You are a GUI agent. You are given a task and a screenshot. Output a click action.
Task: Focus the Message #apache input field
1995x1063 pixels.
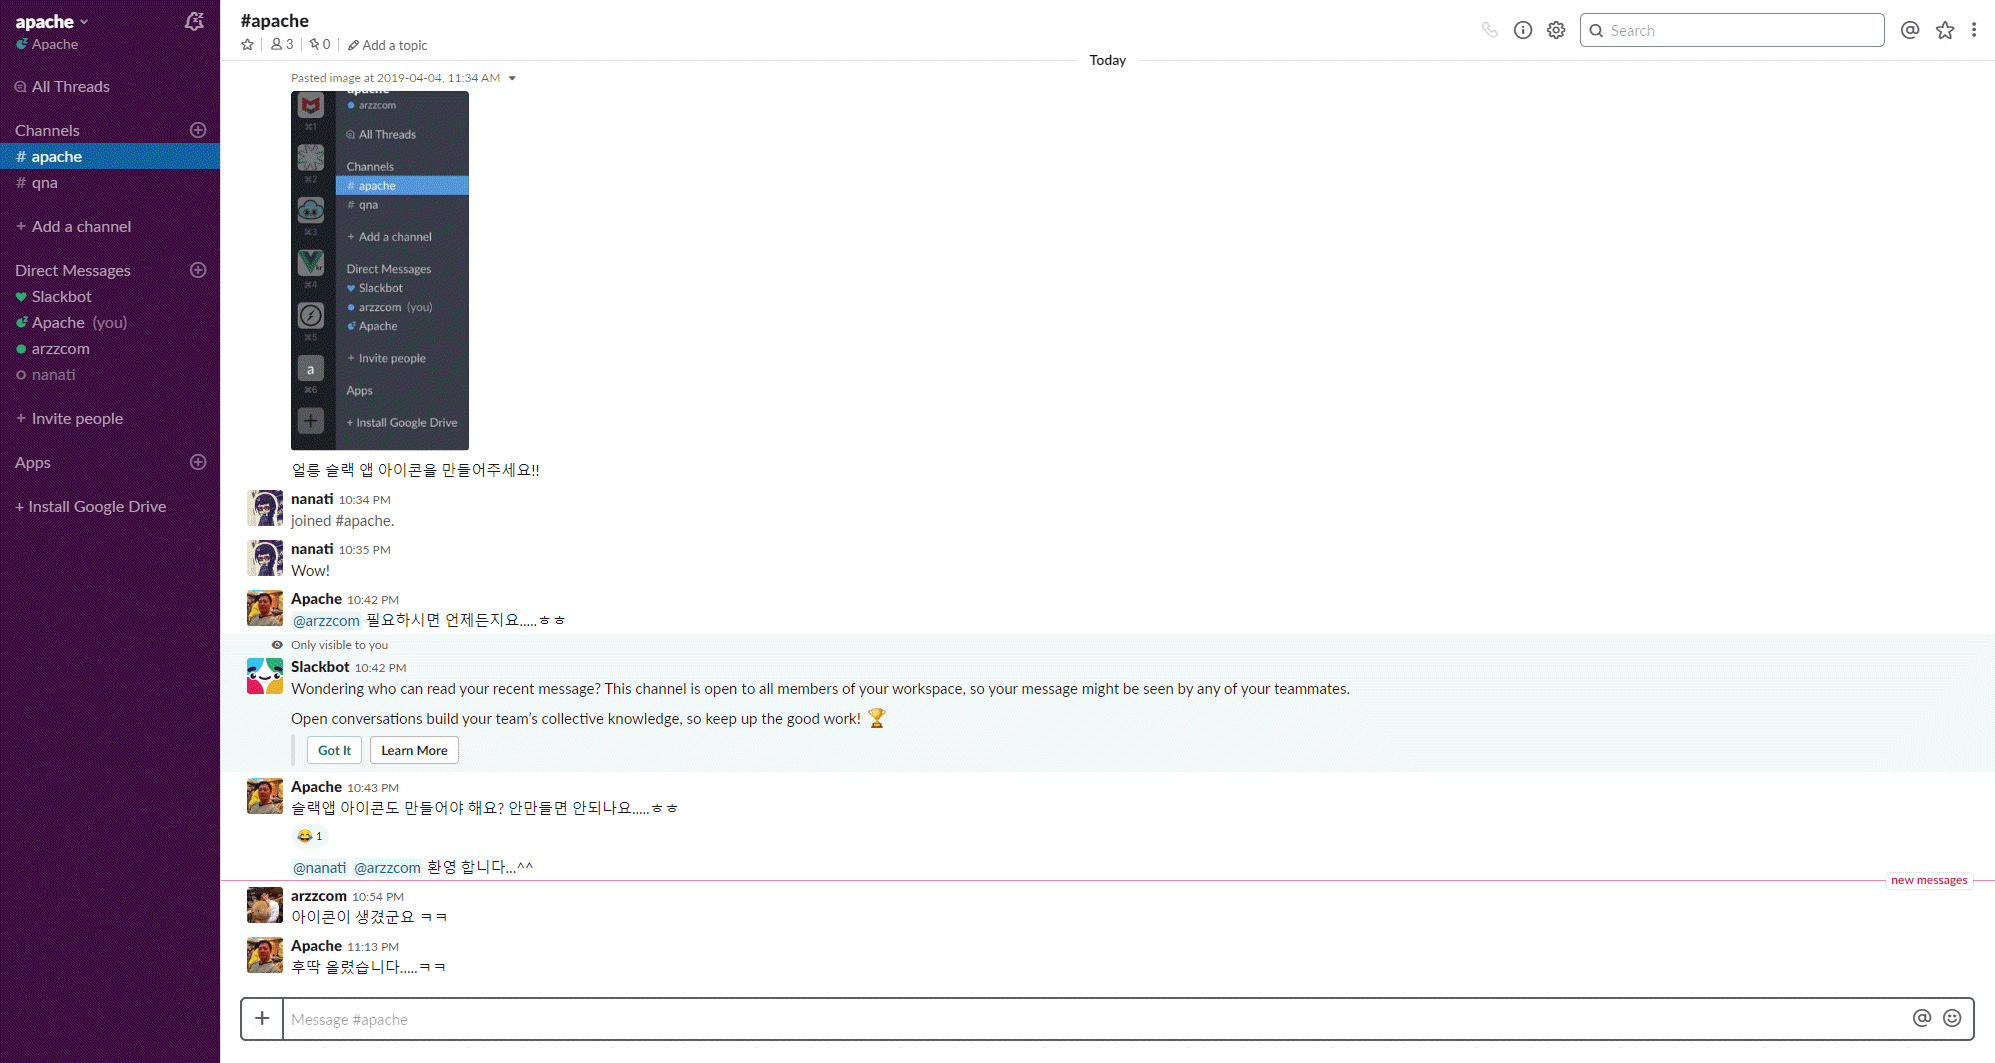click(x=1095, y=1019)
